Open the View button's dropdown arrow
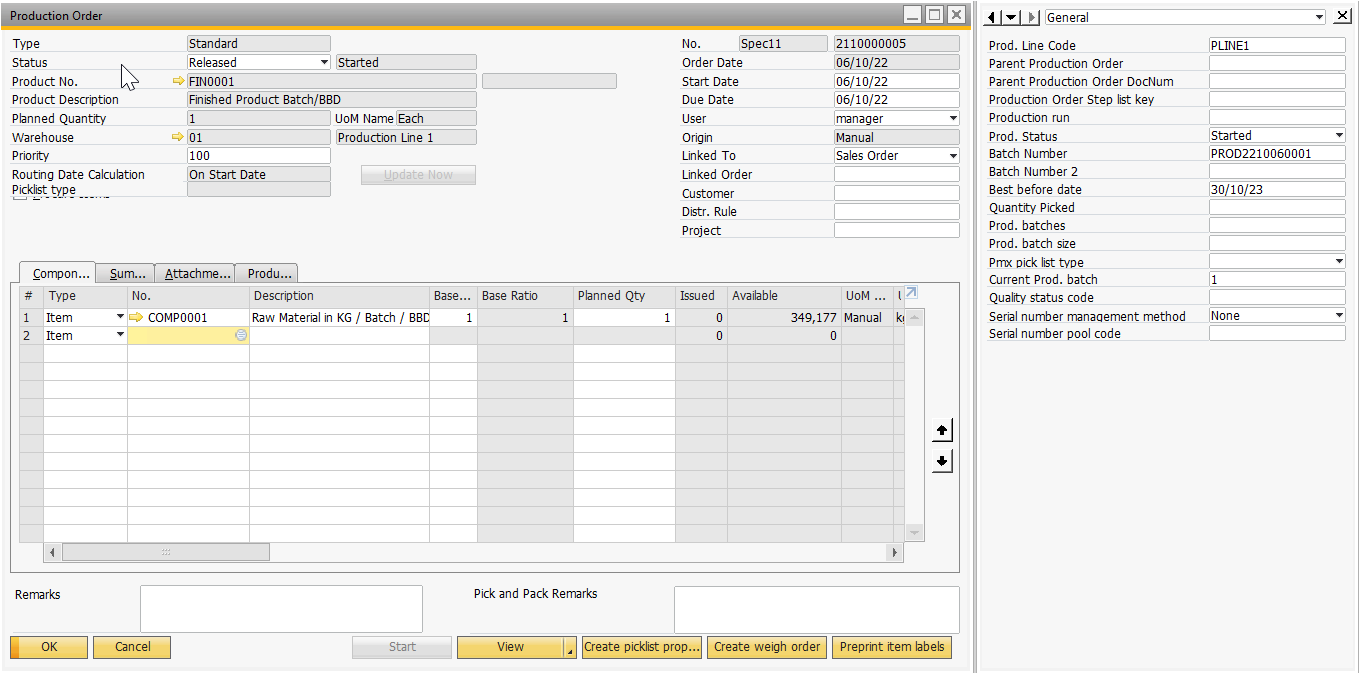Image resolution: width=1359 pixels, height=673 pixels. pyautogui.click(x=571, y=648)
